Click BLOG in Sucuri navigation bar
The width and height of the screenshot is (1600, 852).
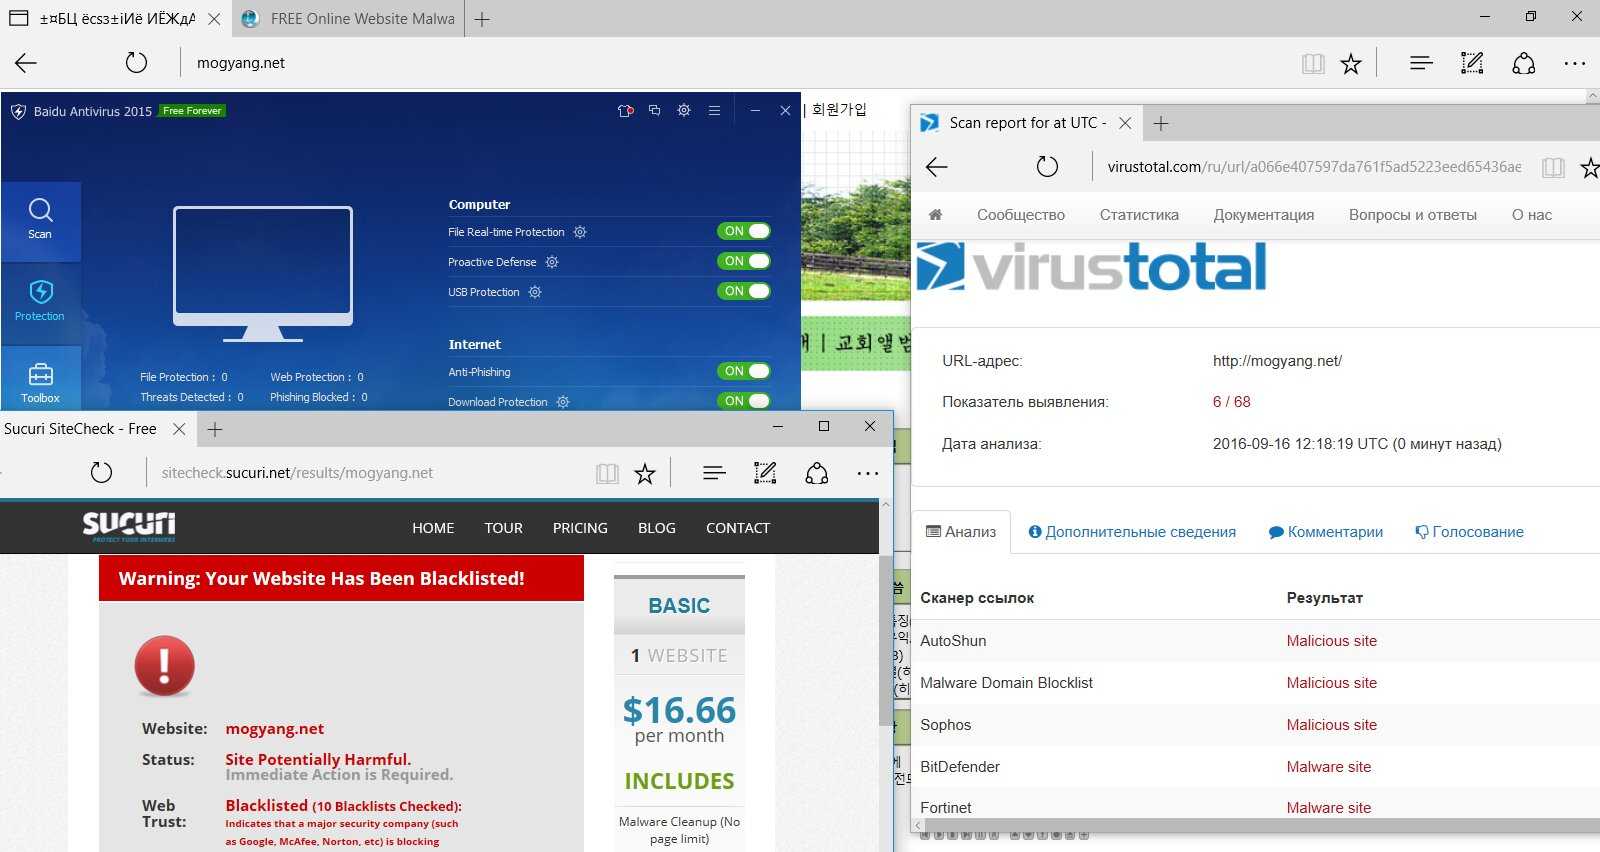click(x=657, y=528)
